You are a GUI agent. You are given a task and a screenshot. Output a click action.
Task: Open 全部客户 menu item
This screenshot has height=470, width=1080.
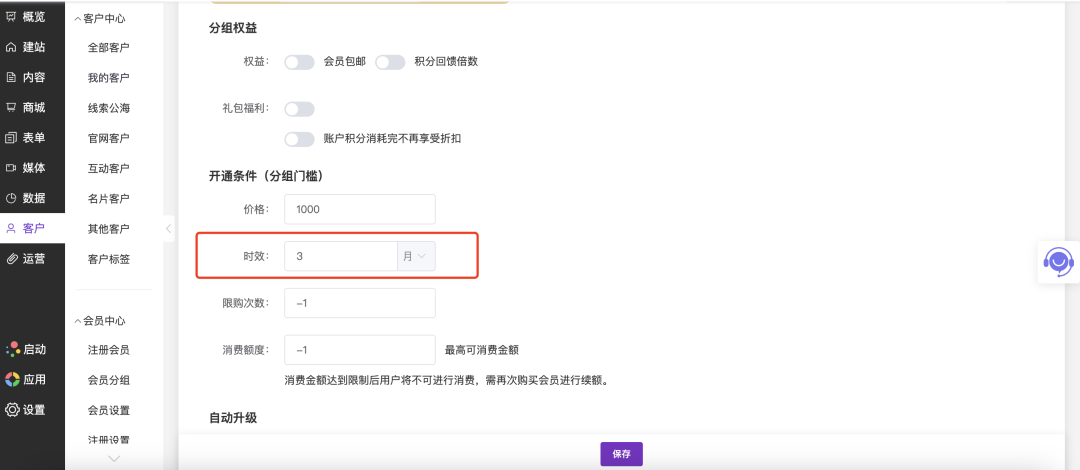click(x=109, y=48)
